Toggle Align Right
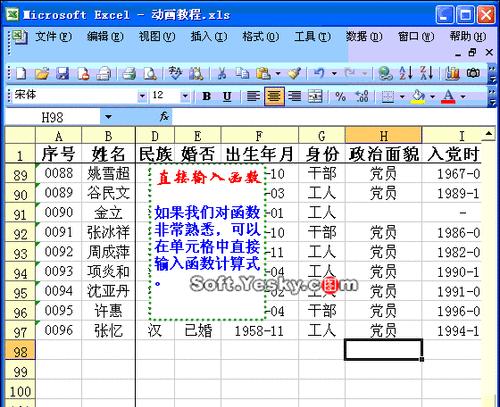Image resolution: width=500 pixels, height=407 pixels. coord(295,97)
